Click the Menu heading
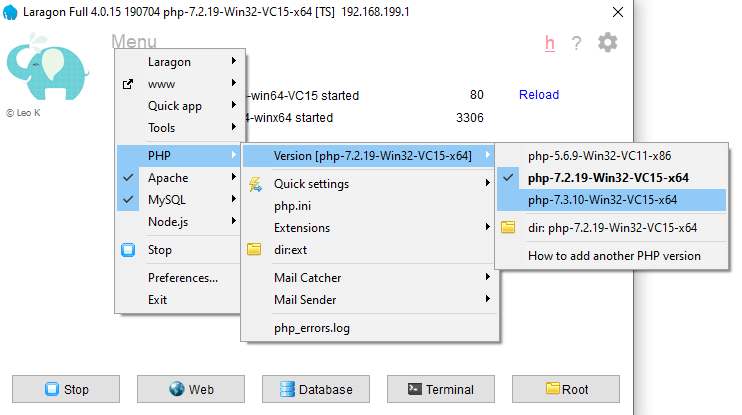The width and height of the screenshot is (742, 415). click(x=134, y=41)
